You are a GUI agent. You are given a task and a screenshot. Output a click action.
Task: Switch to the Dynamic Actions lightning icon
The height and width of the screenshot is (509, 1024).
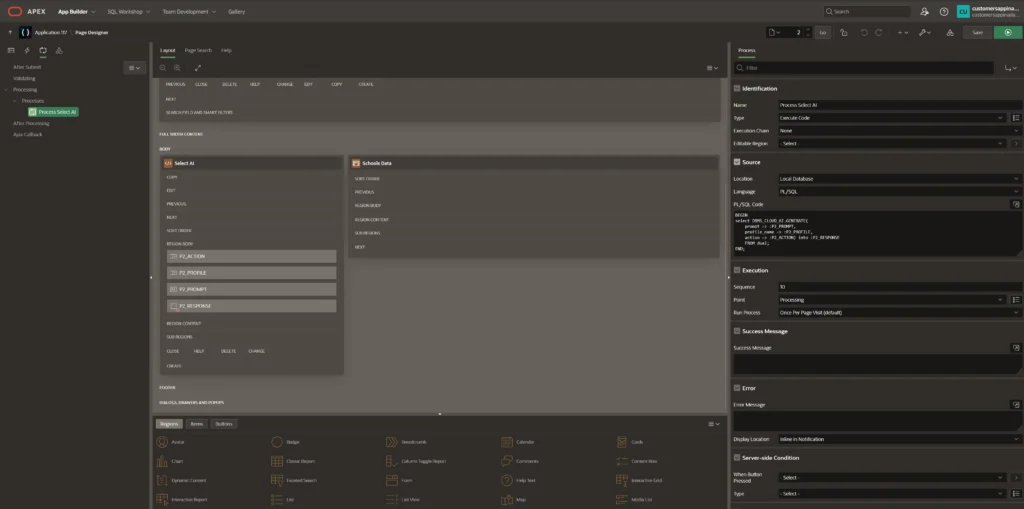27,49
